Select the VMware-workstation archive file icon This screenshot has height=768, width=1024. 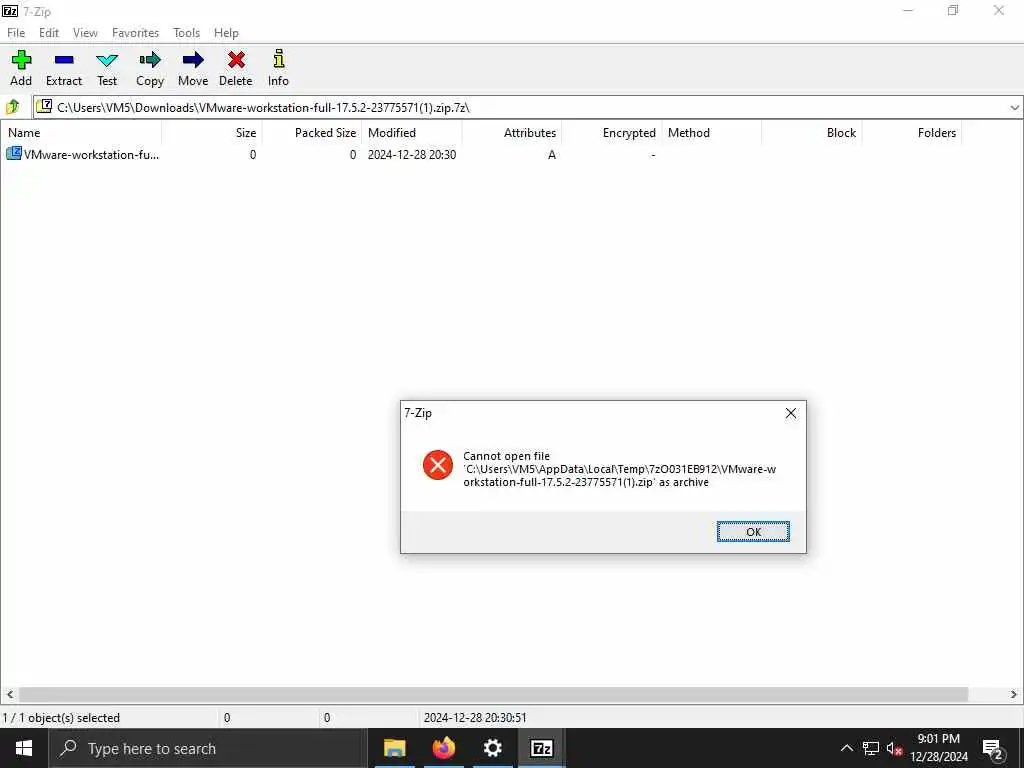click(x=14, y=154)
